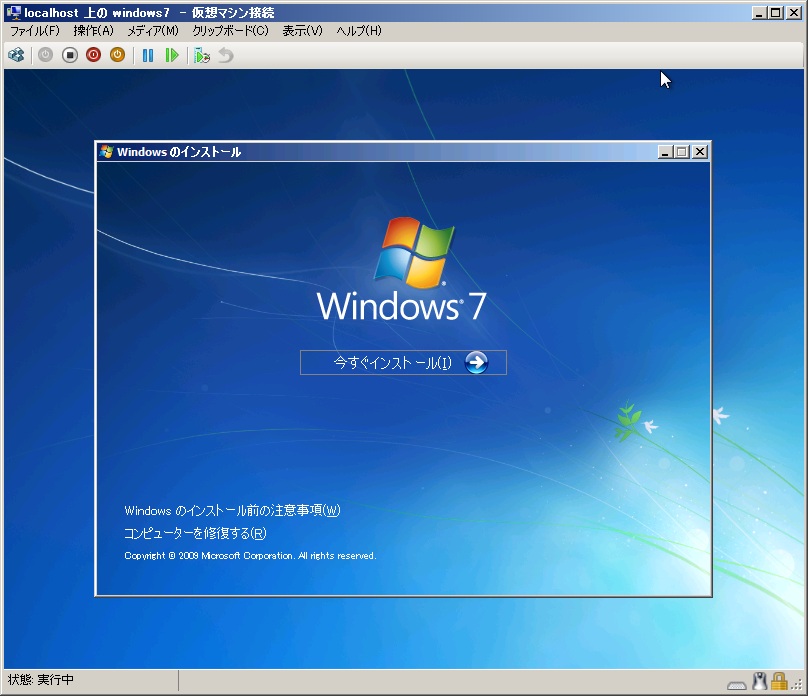Image resolution: width=808 pixels, height=696 pixels.
Task: Take a snapshot of the VM
Action: pyautogui.click(x=202, y=55)
